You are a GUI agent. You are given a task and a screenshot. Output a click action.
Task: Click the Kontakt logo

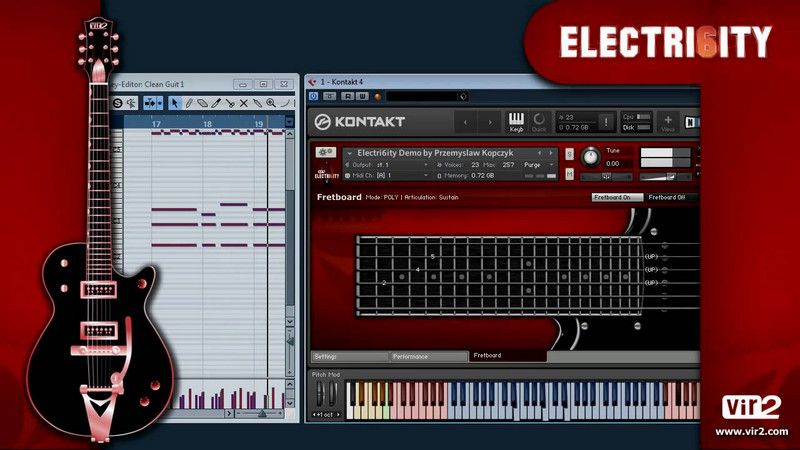tap(359, 122)
